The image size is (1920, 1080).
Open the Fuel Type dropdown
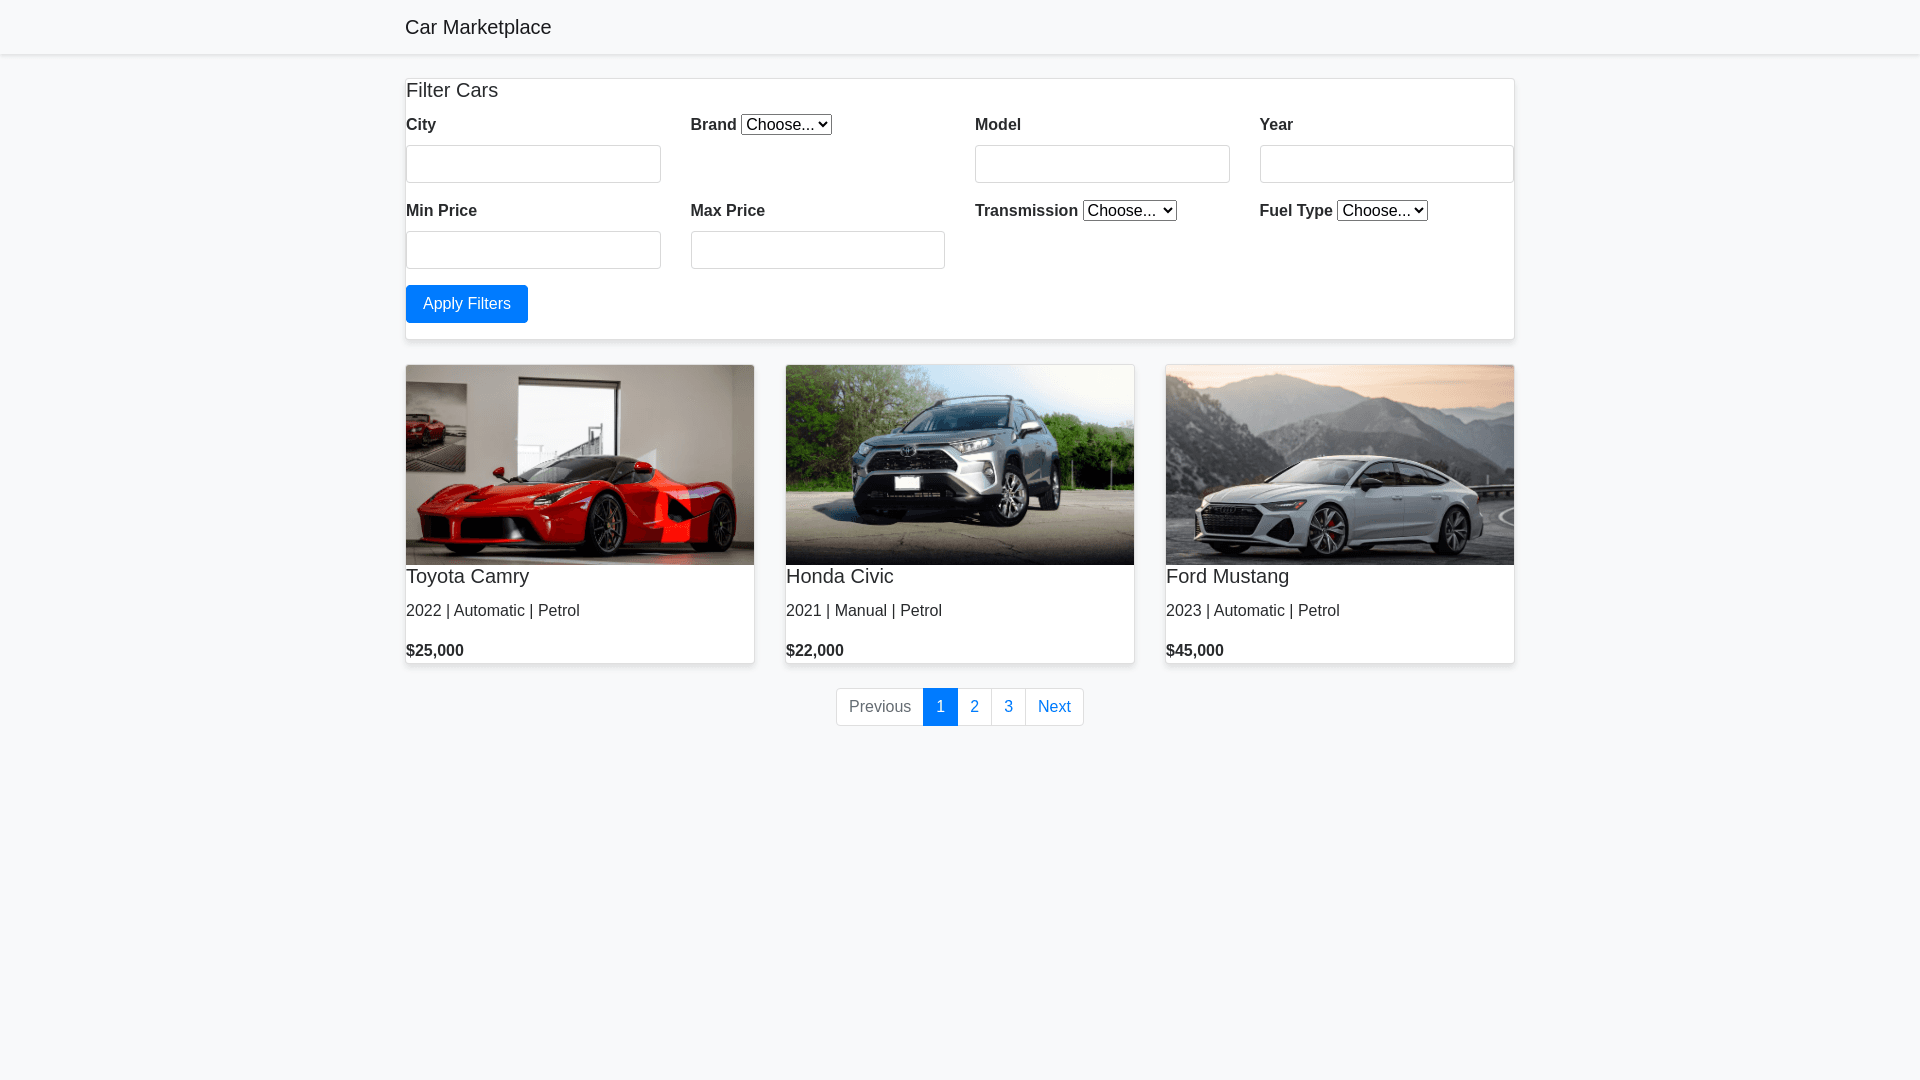click(1382, 210)
